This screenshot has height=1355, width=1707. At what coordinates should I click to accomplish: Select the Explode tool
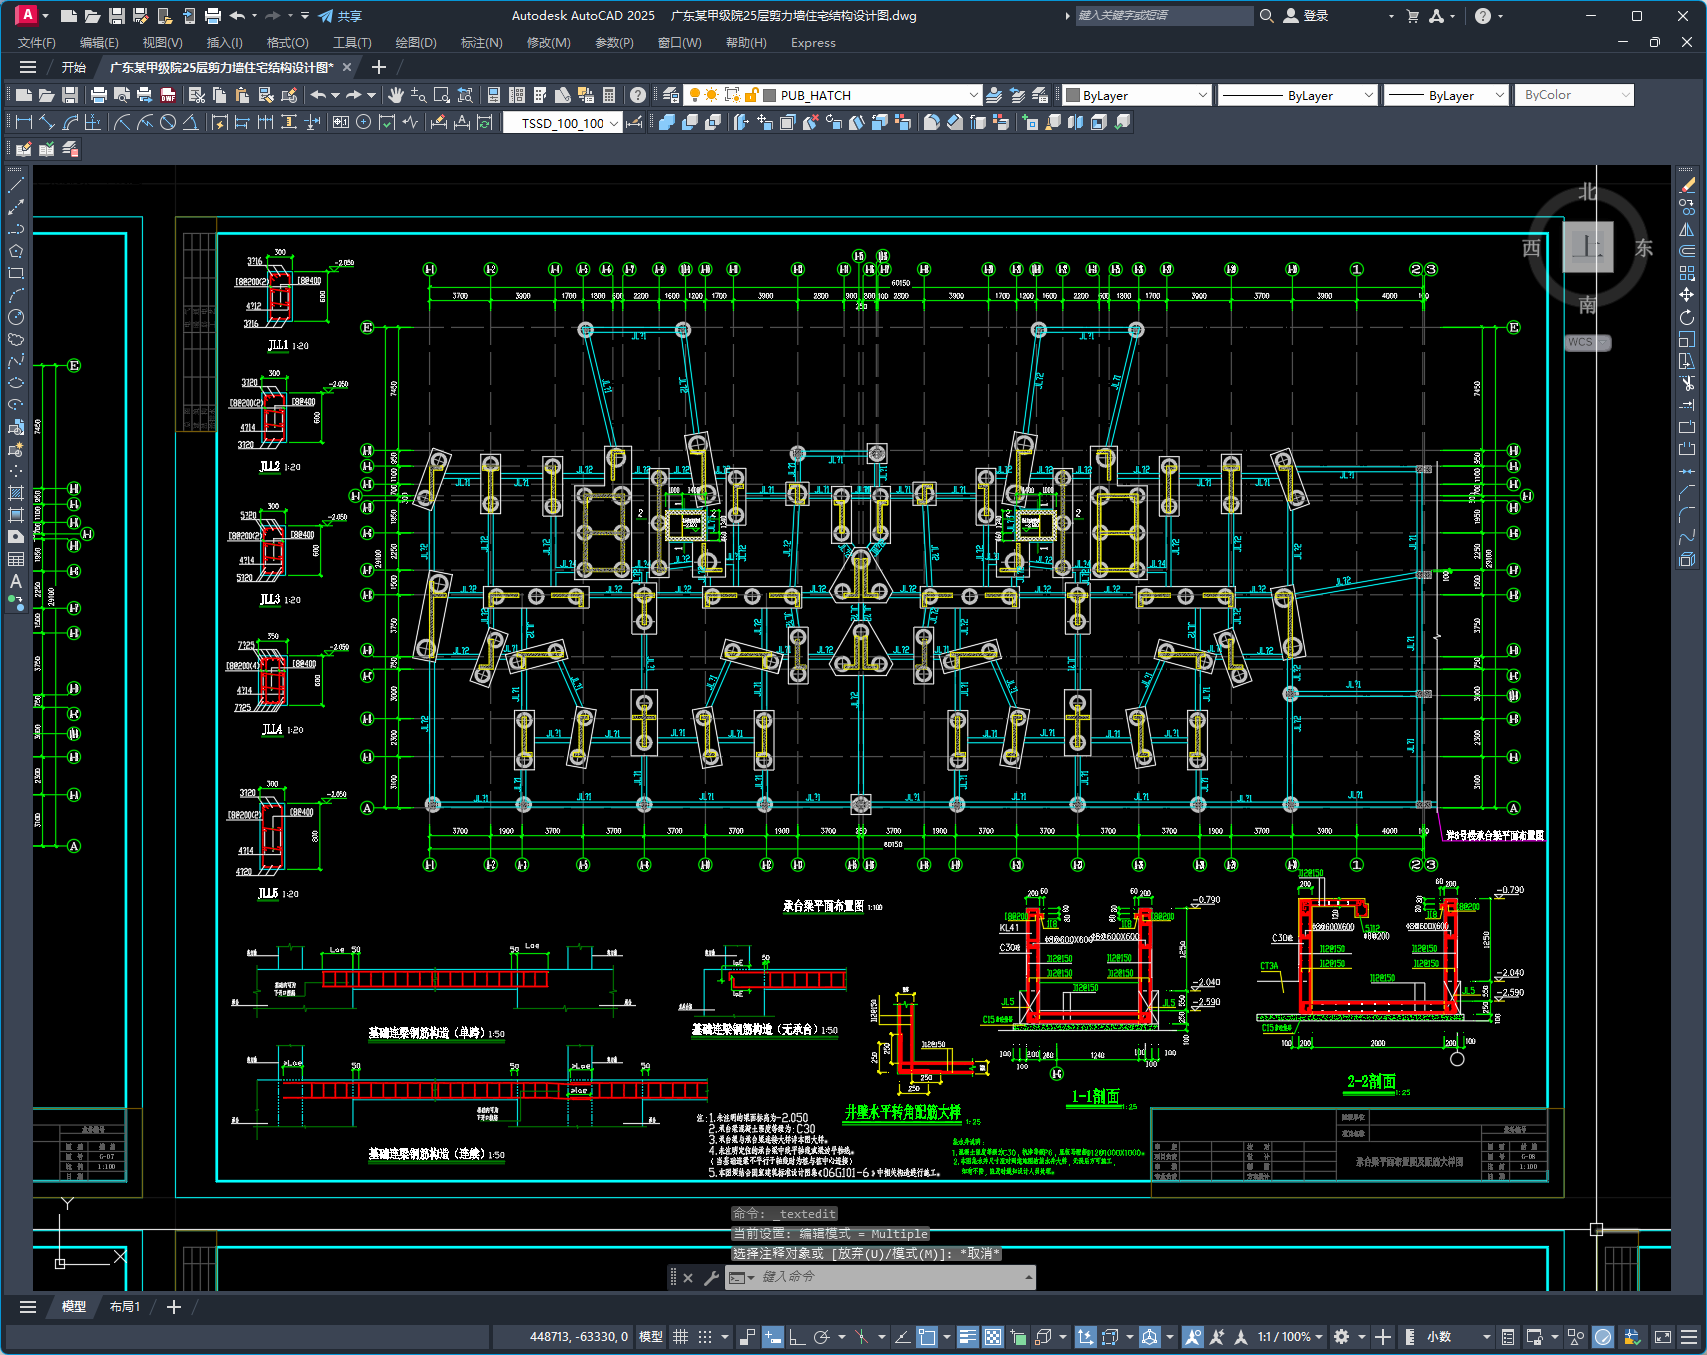coord(1687,559)
